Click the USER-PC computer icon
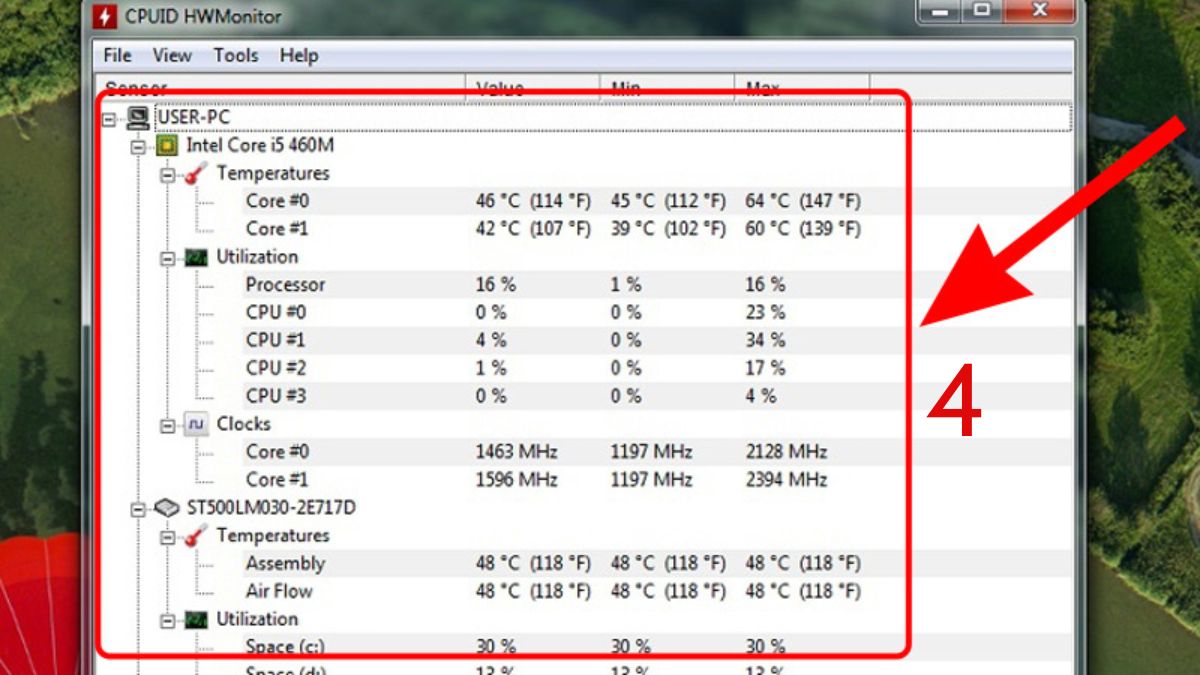 click(139, 118)
